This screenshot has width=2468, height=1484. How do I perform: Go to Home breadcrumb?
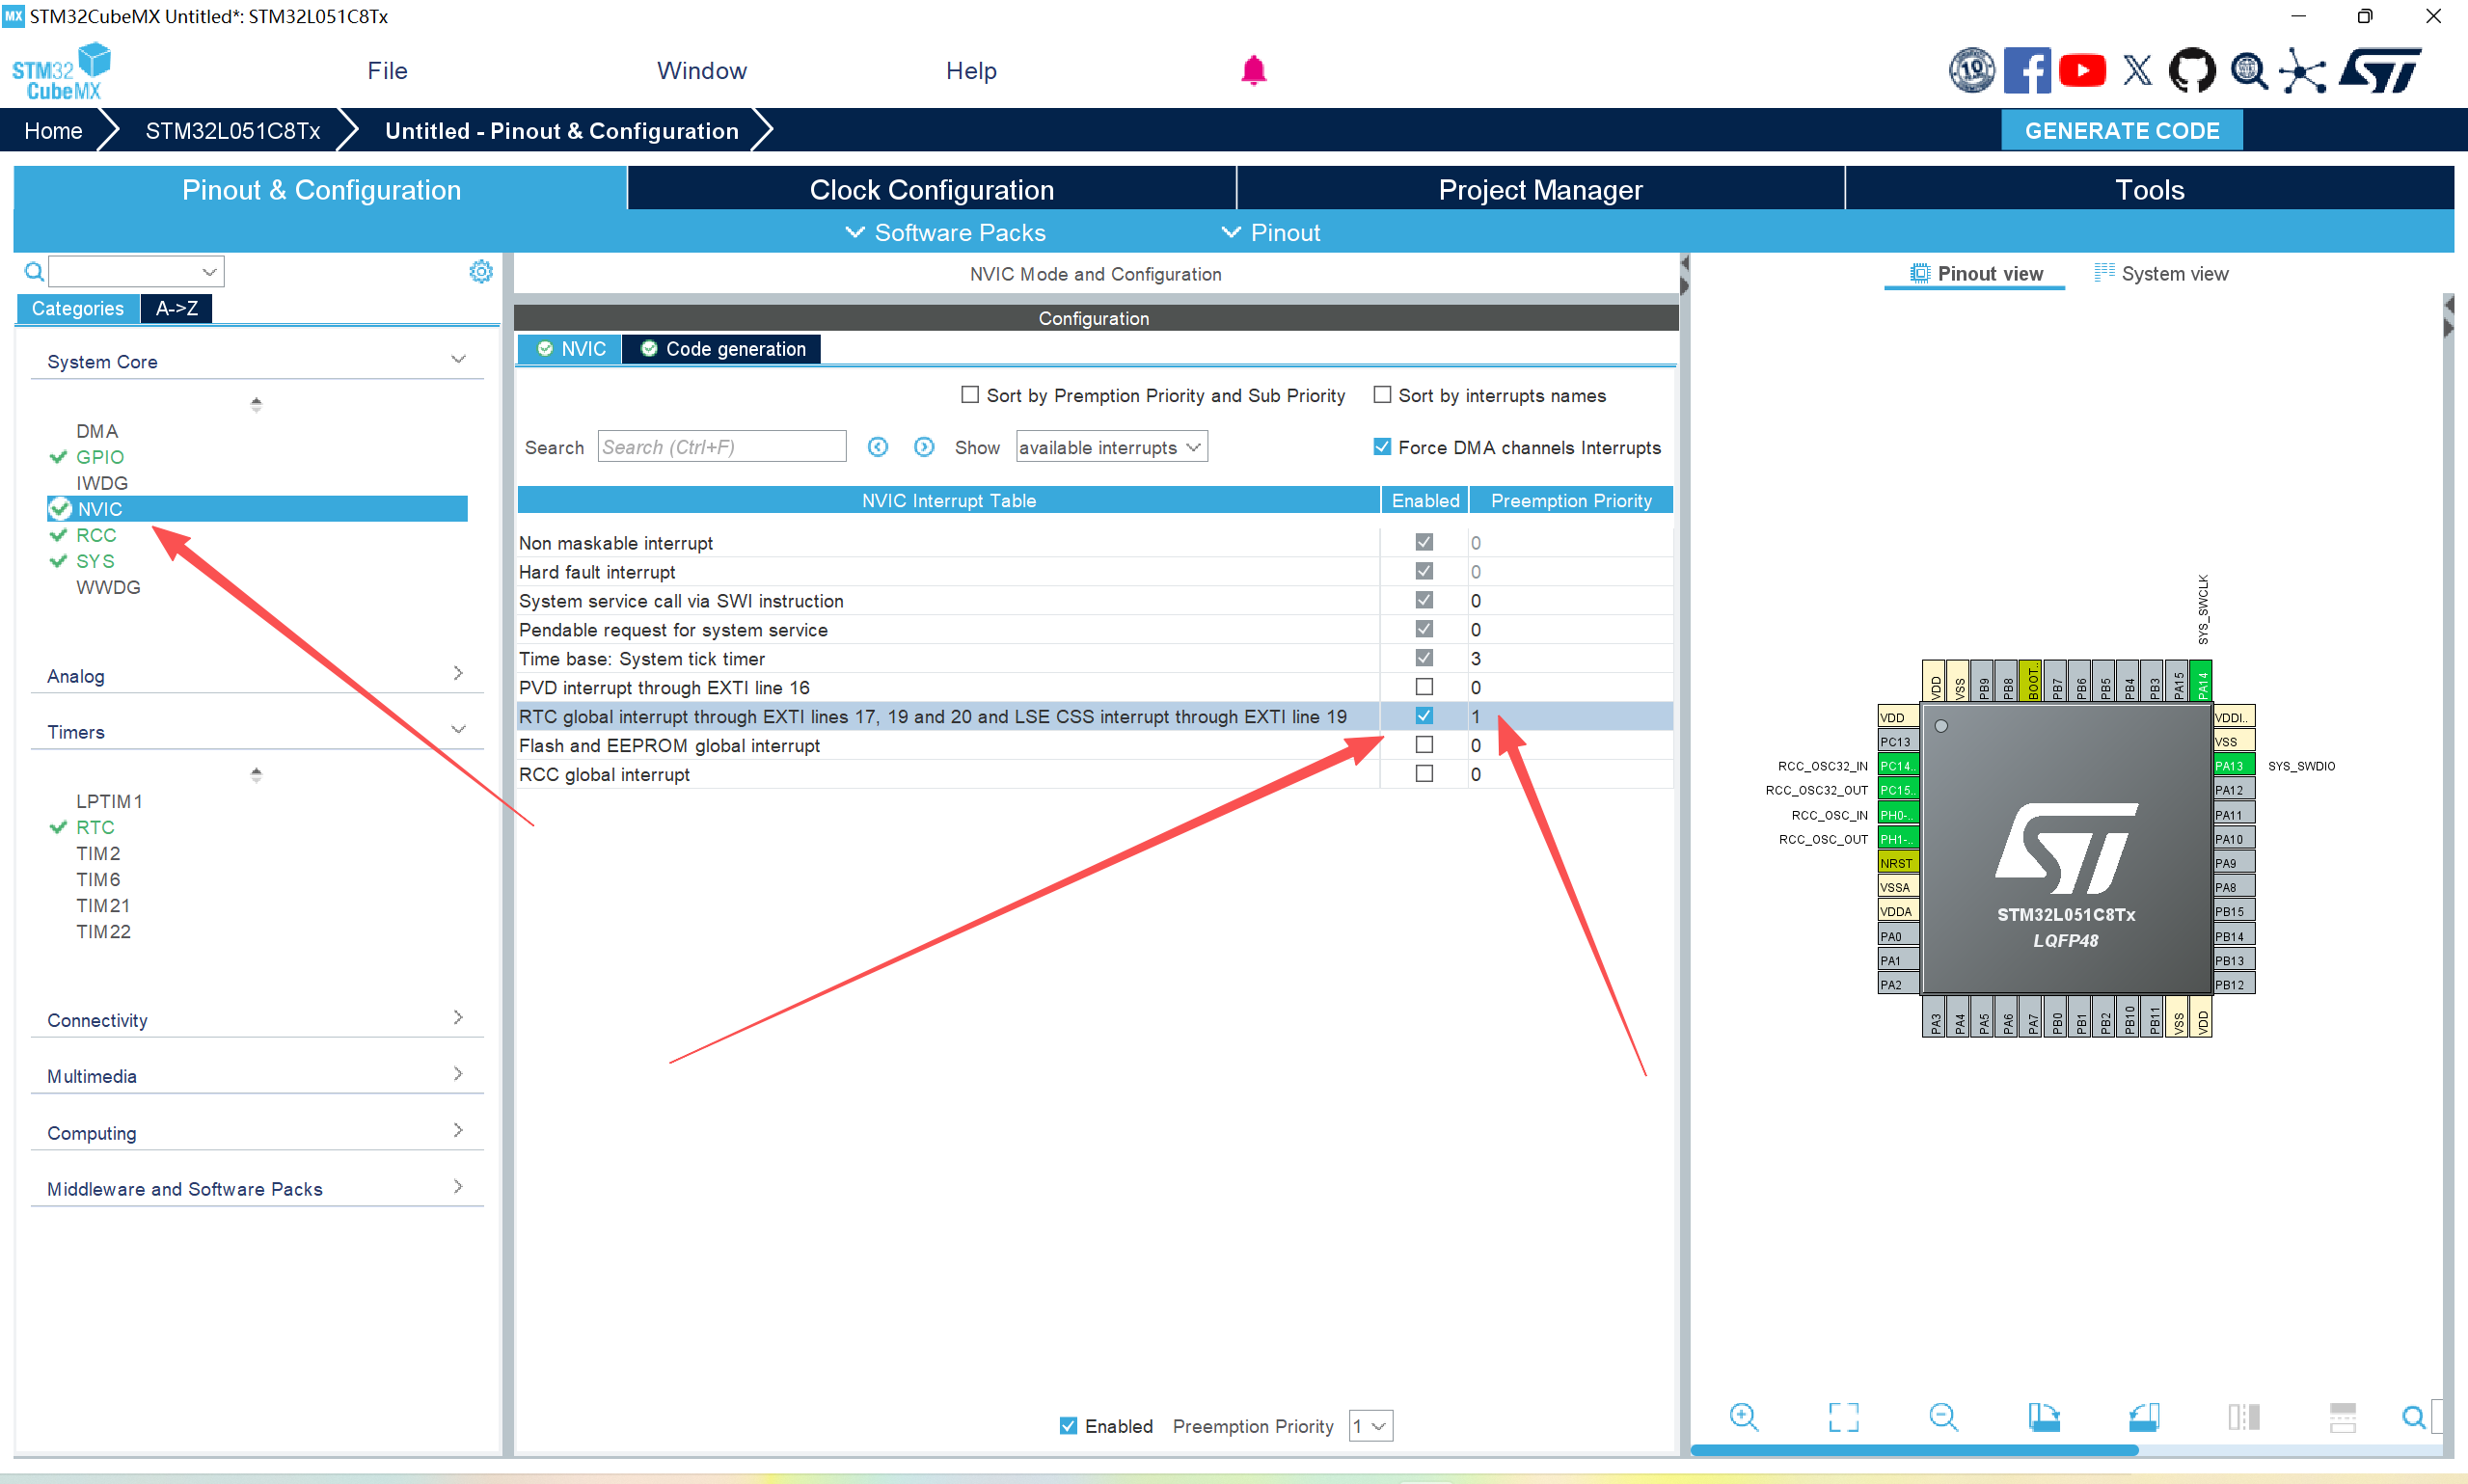[x=53, y=131]
